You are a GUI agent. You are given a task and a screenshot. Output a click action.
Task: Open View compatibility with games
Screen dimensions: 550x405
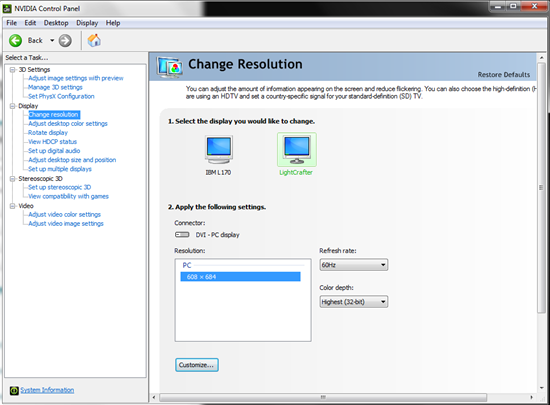tap(68, 196)
